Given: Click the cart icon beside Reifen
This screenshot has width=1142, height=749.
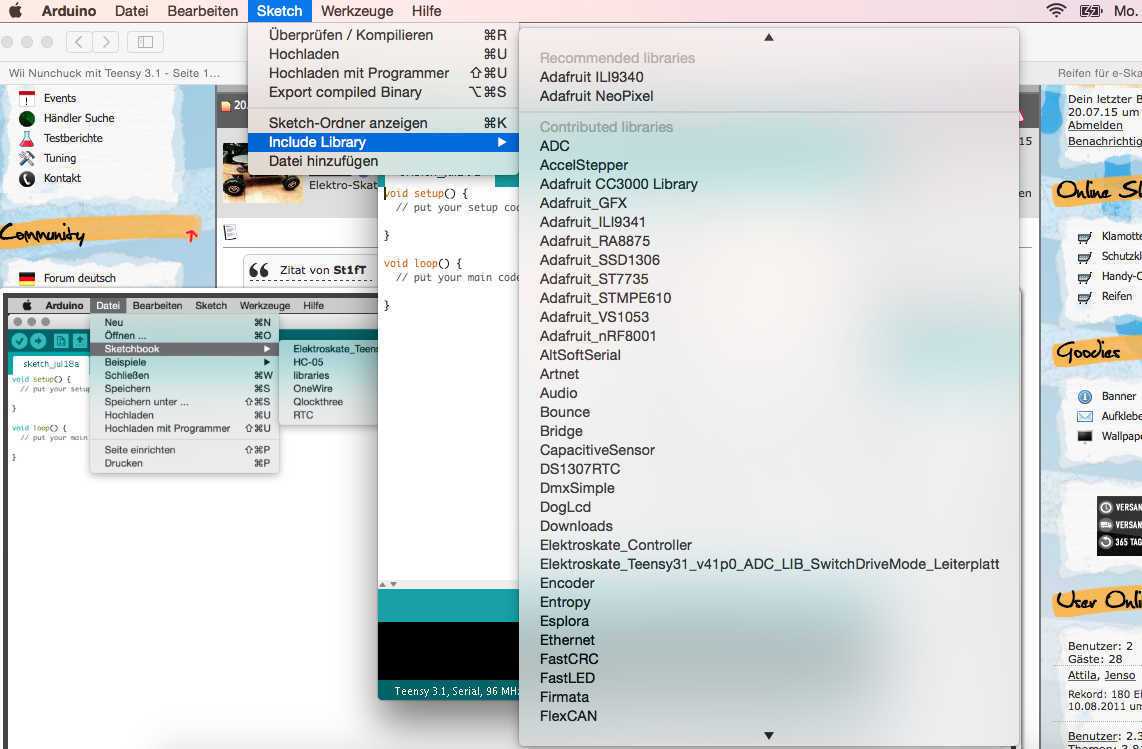Looking at the screenshot, I should tap(1084, 297).
